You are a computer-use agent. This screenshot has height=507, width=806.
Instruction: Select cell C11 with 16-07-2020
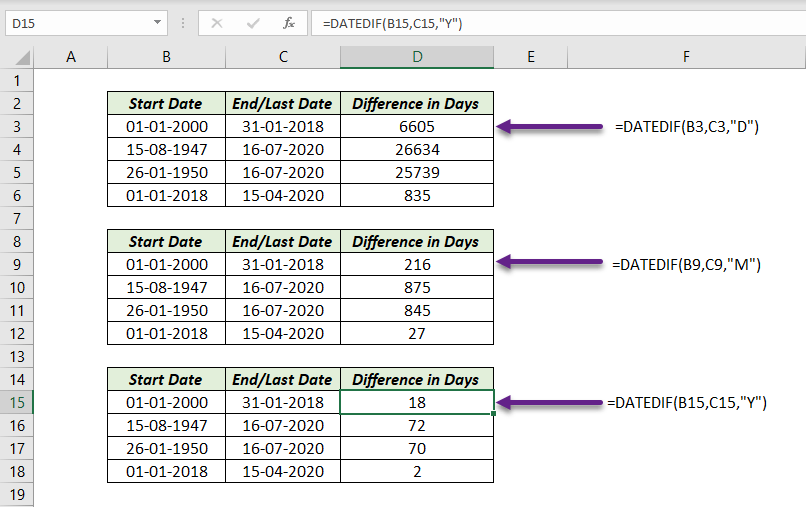tap(283, 310)
